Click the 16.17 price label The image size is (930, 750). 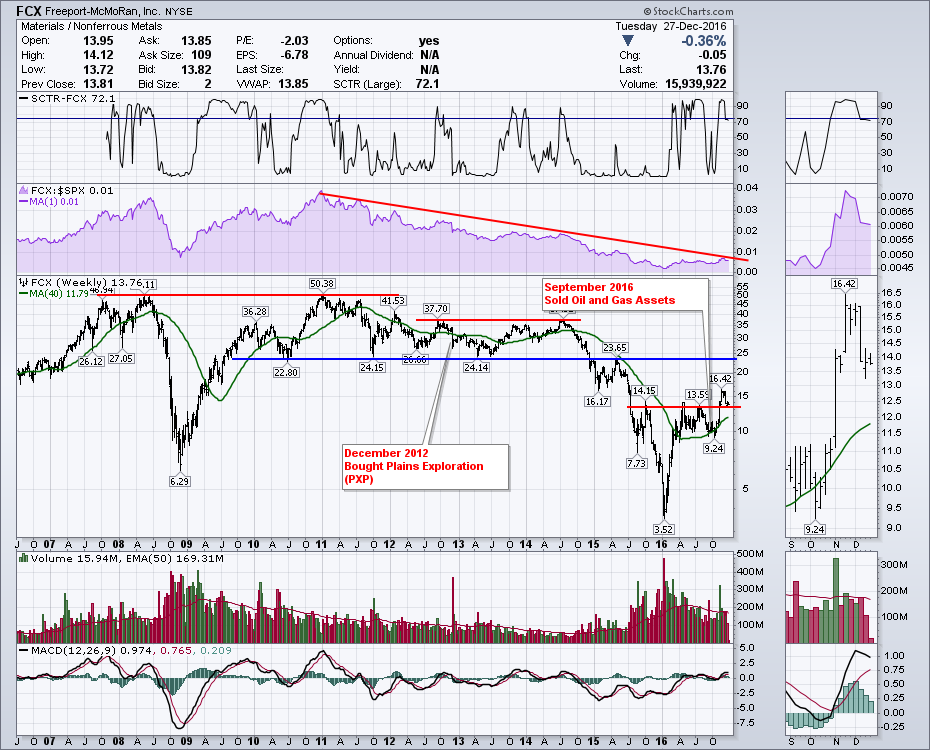coord(597,401)
